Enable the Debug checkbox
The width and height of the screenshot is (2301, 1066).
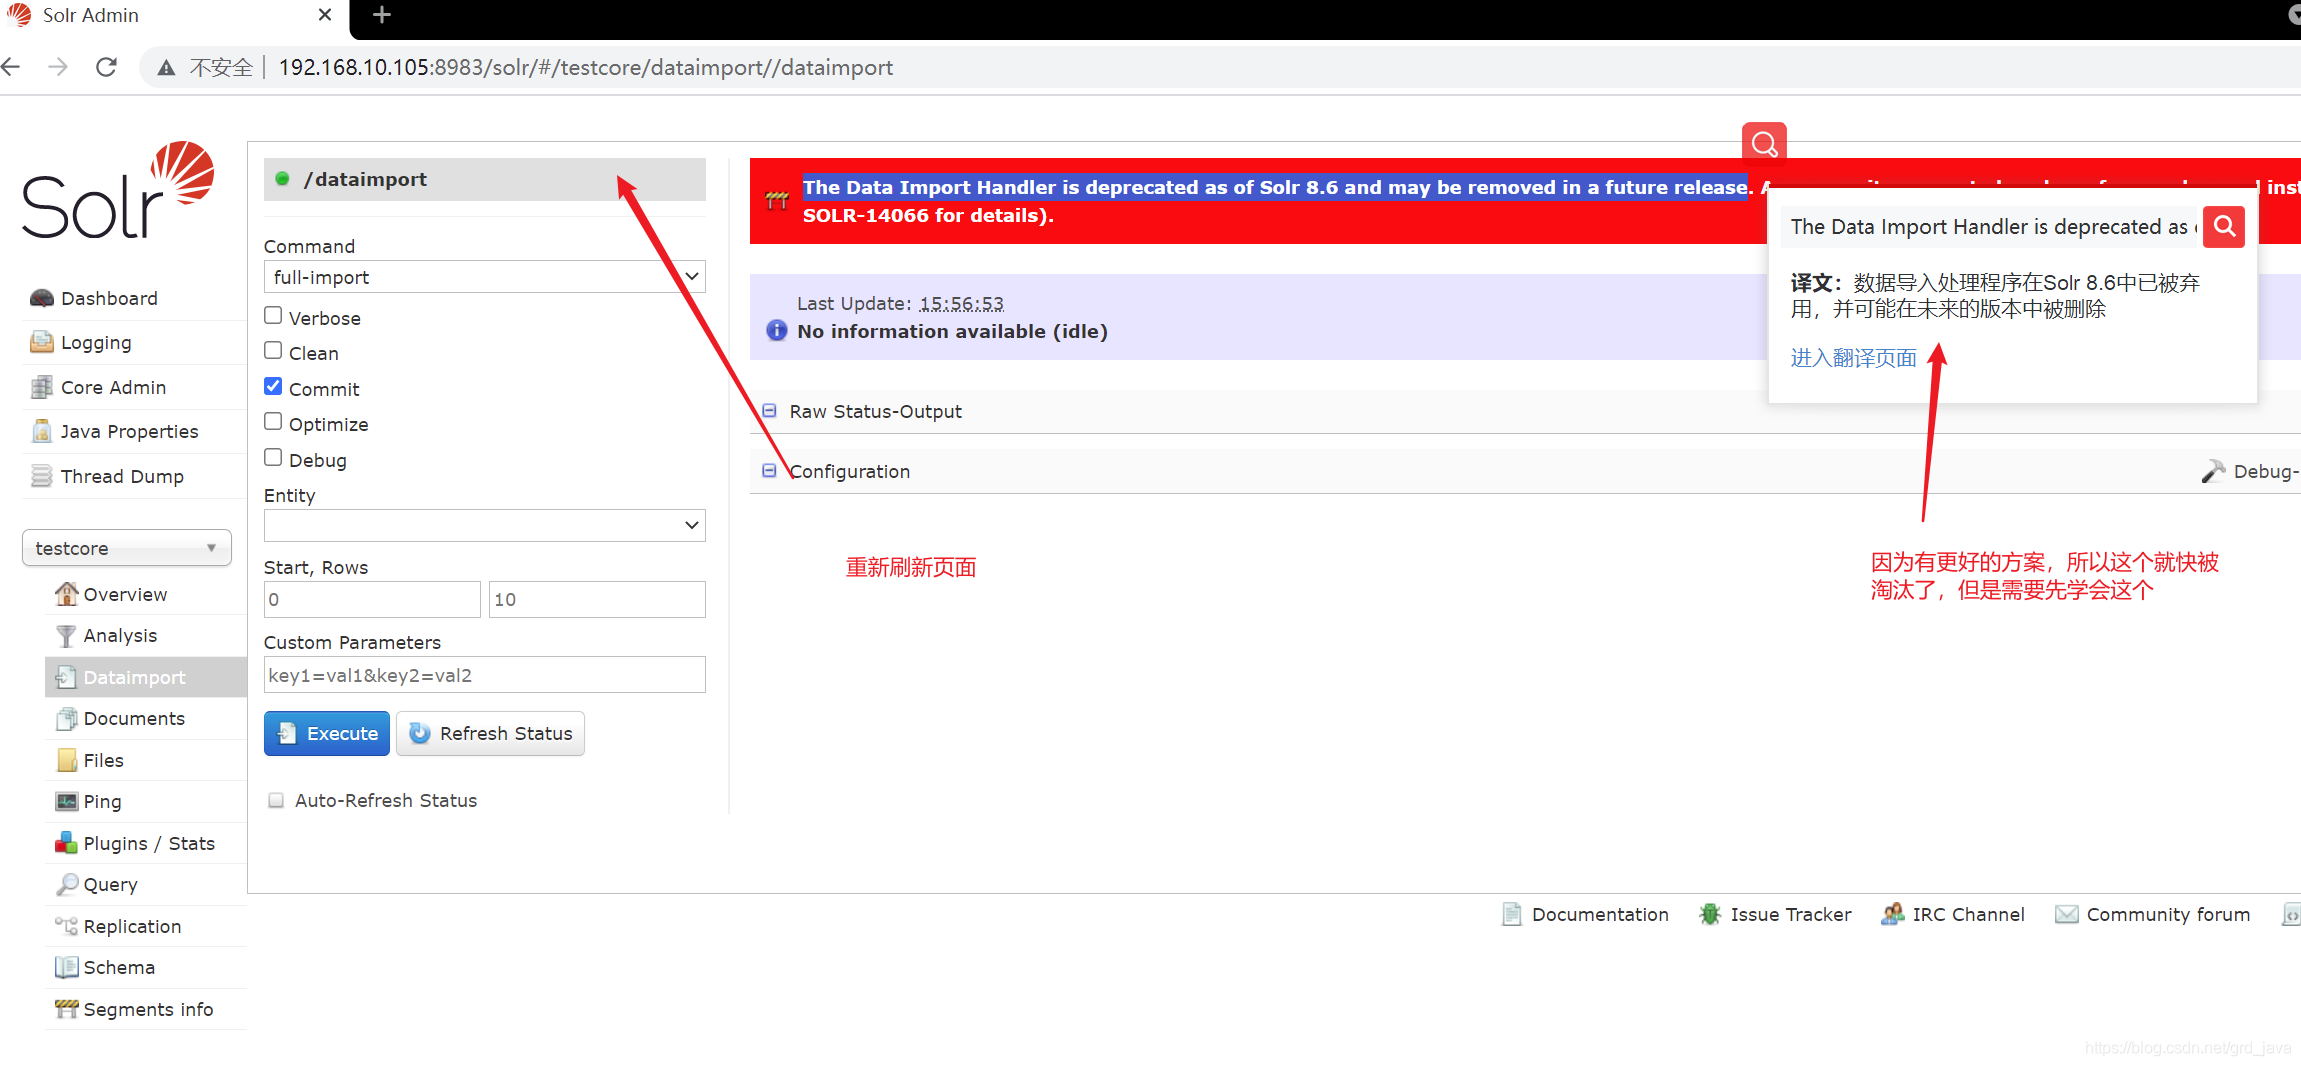pyautogui.click(x=273, y=458)
